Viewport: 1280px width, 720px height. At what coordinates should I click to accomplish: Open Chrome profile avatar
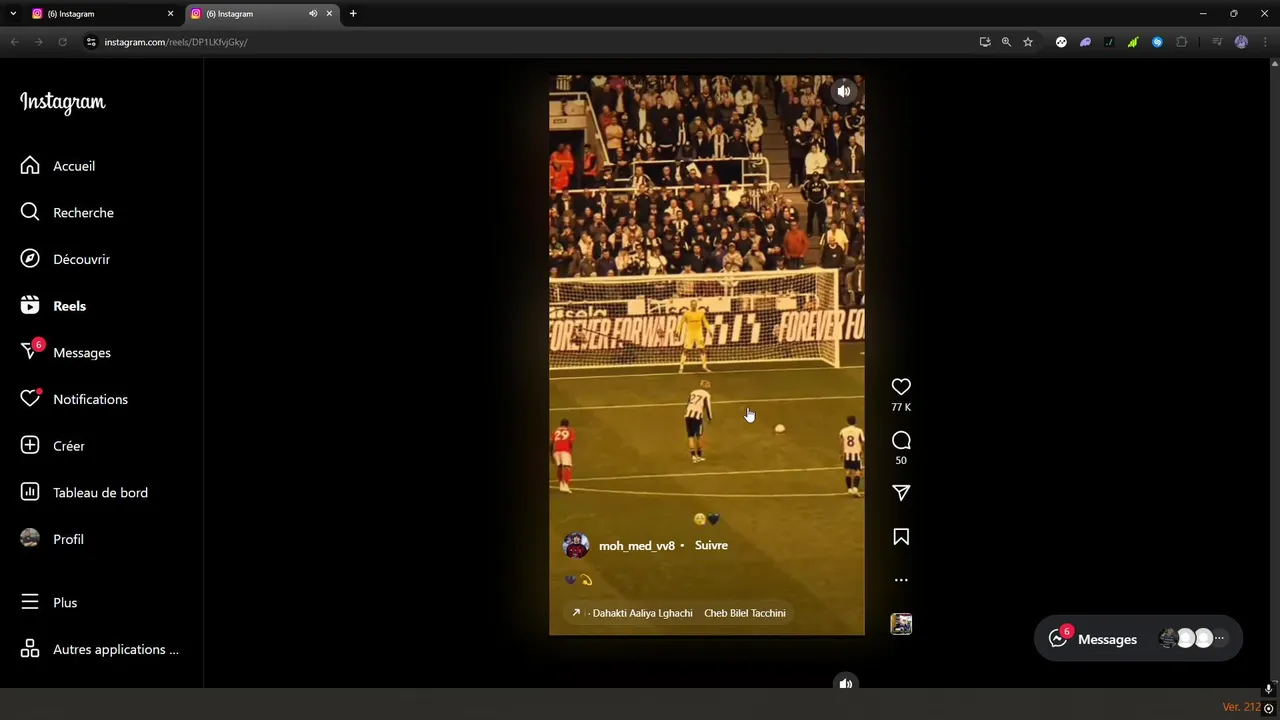pos(1241,42)
